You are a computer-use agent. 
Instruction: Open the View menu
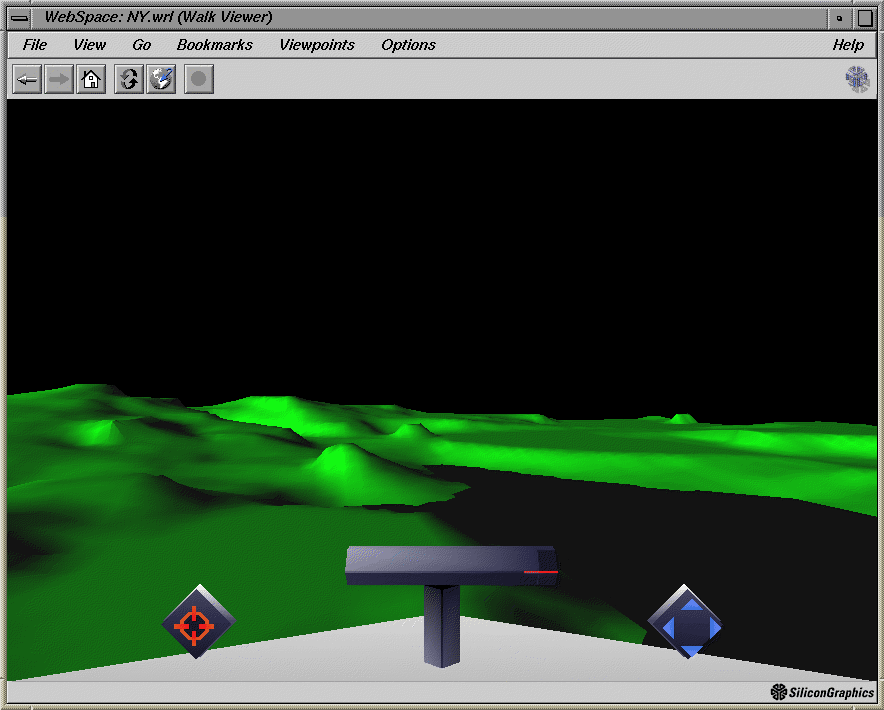(x=89, y=45)
